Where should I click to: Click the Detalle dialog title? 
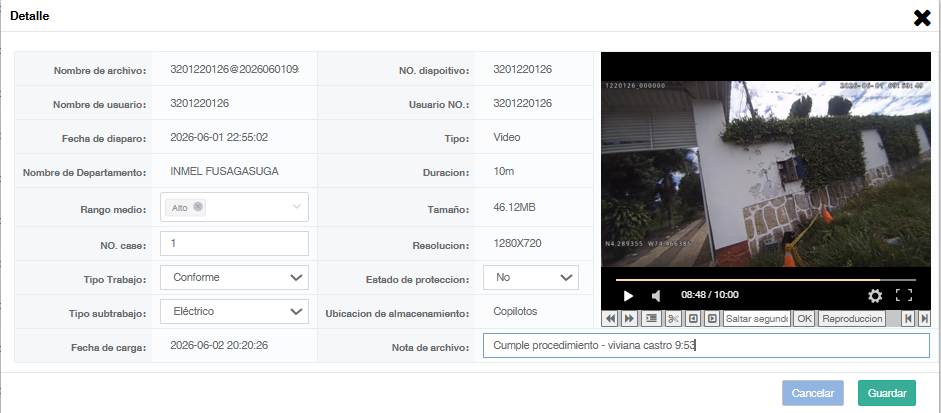click(x=29, y=16)
